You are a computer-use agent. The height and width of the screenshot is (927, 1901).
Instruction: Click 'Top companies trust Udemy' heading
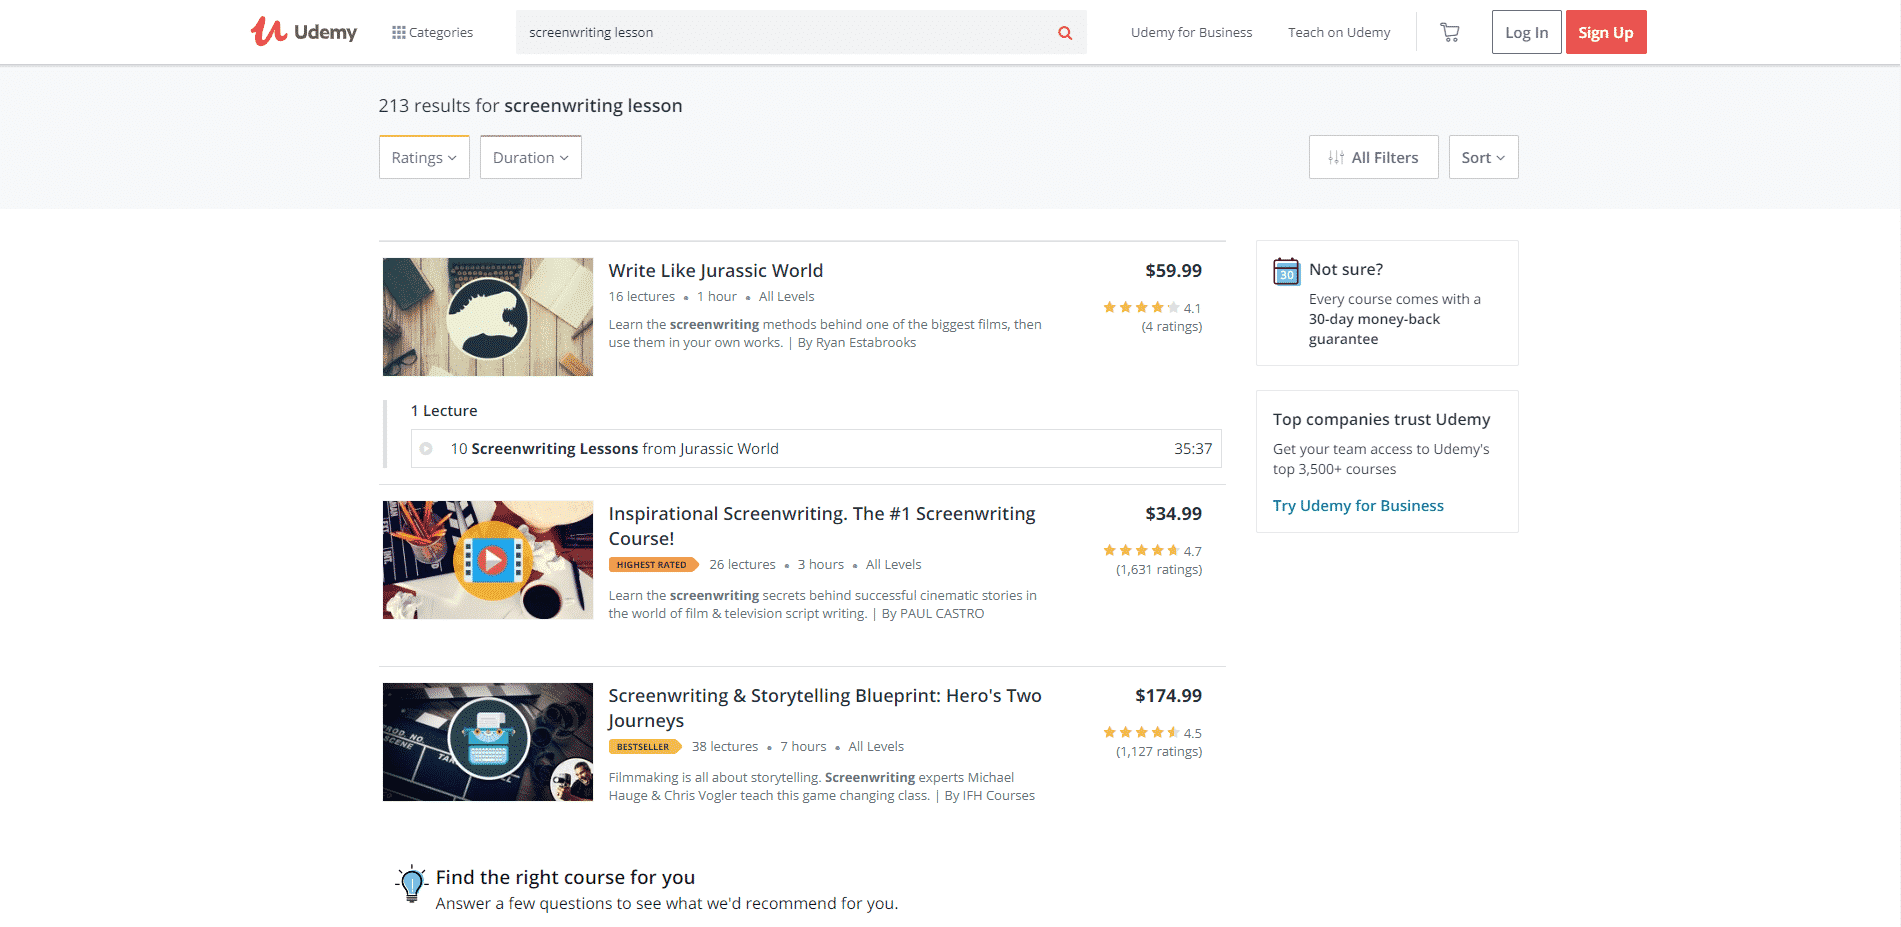(x=1381, y=419)
